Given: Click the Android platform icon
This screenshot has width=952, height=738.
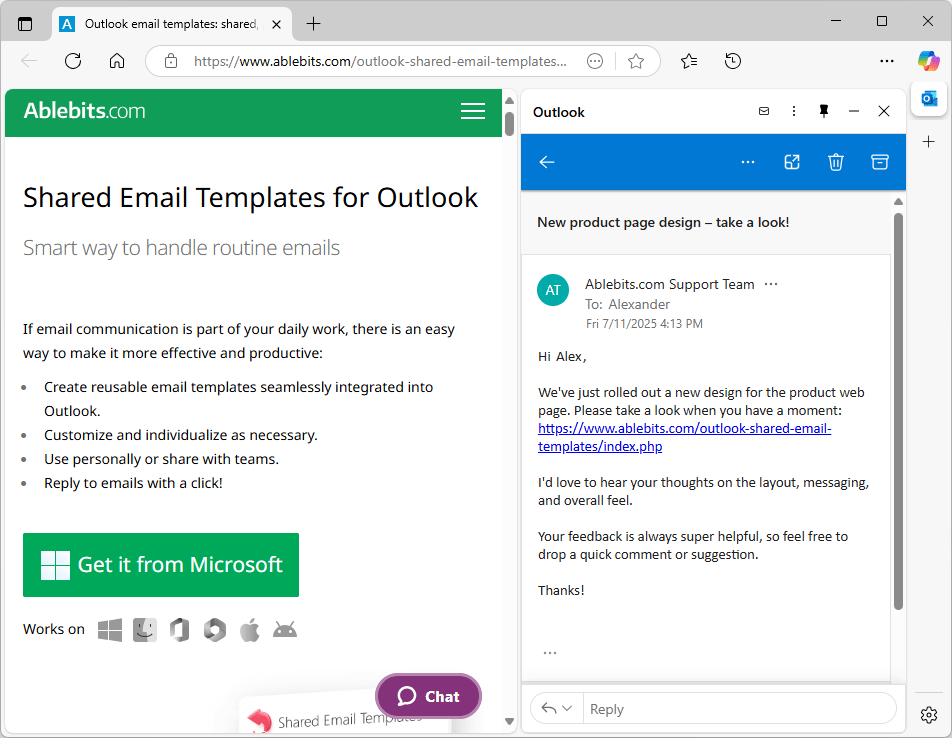Looking at the screenshot, I should [x=285, y=630].
